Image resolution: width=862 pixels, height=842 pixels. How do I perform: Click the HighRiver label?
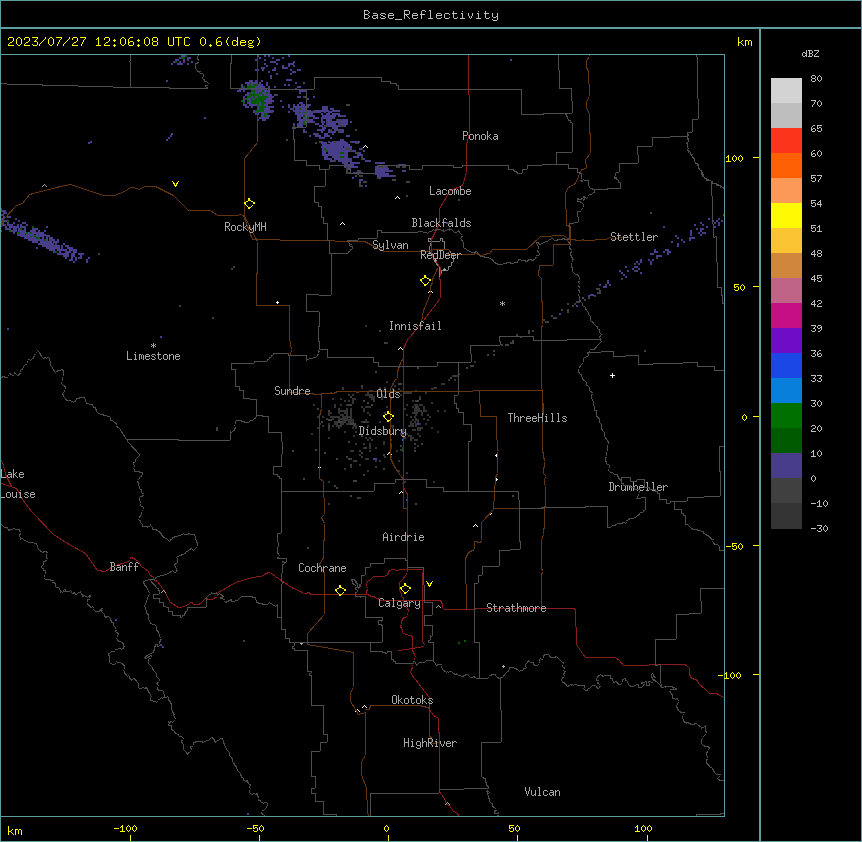pyautogui.click(x=430, y=743)
